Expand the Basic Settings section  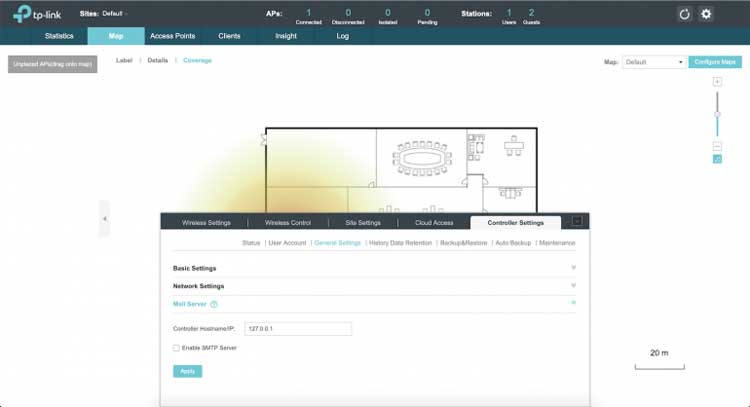(x=573, y=268)
